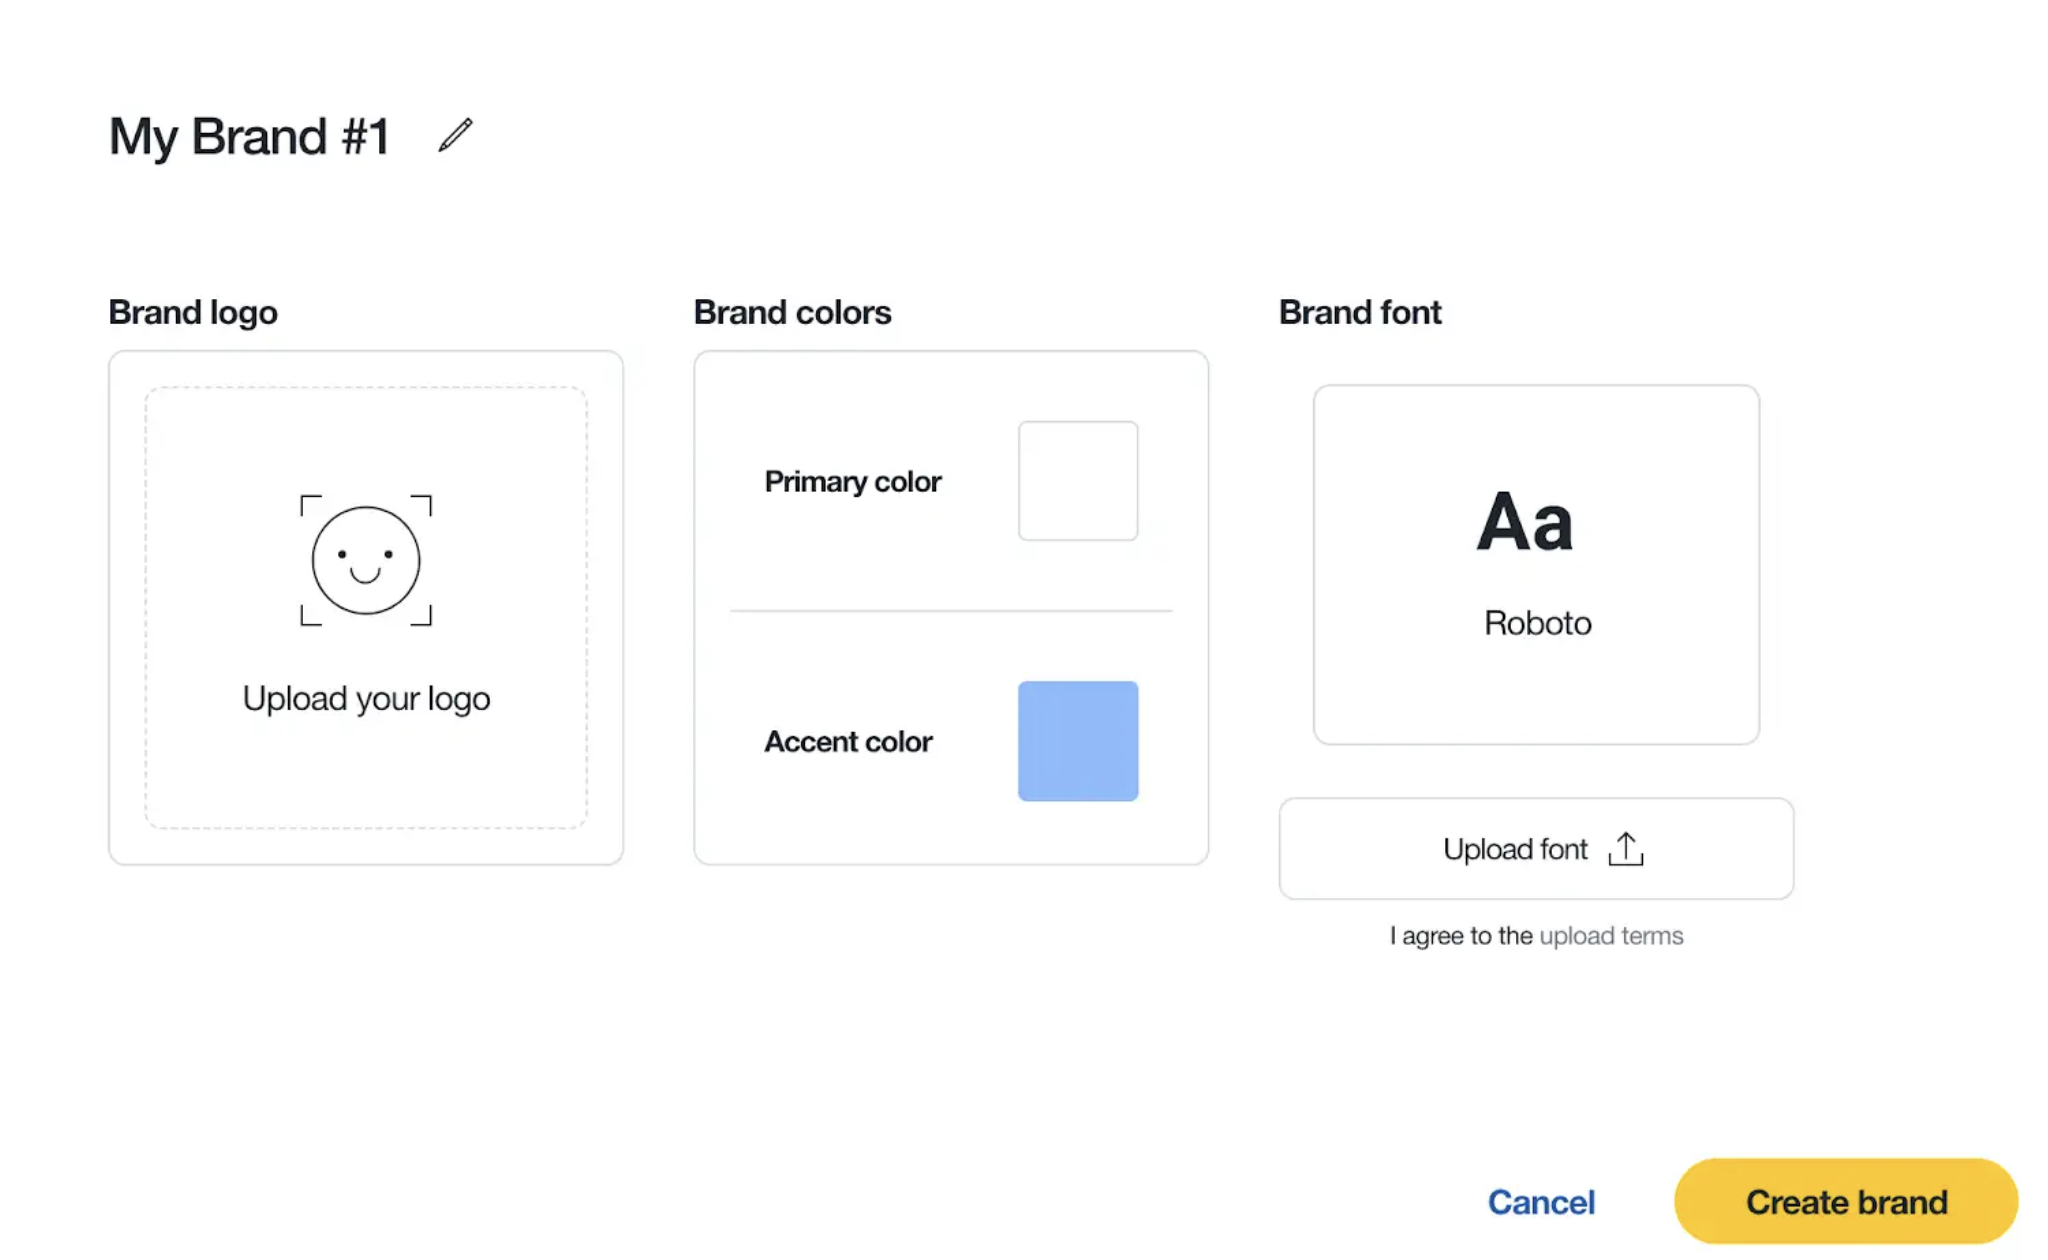Viewport: 2048px width, 1260px height.
Task: Click the large Aa font preview glyph
Action: (x=1524, y=522)
